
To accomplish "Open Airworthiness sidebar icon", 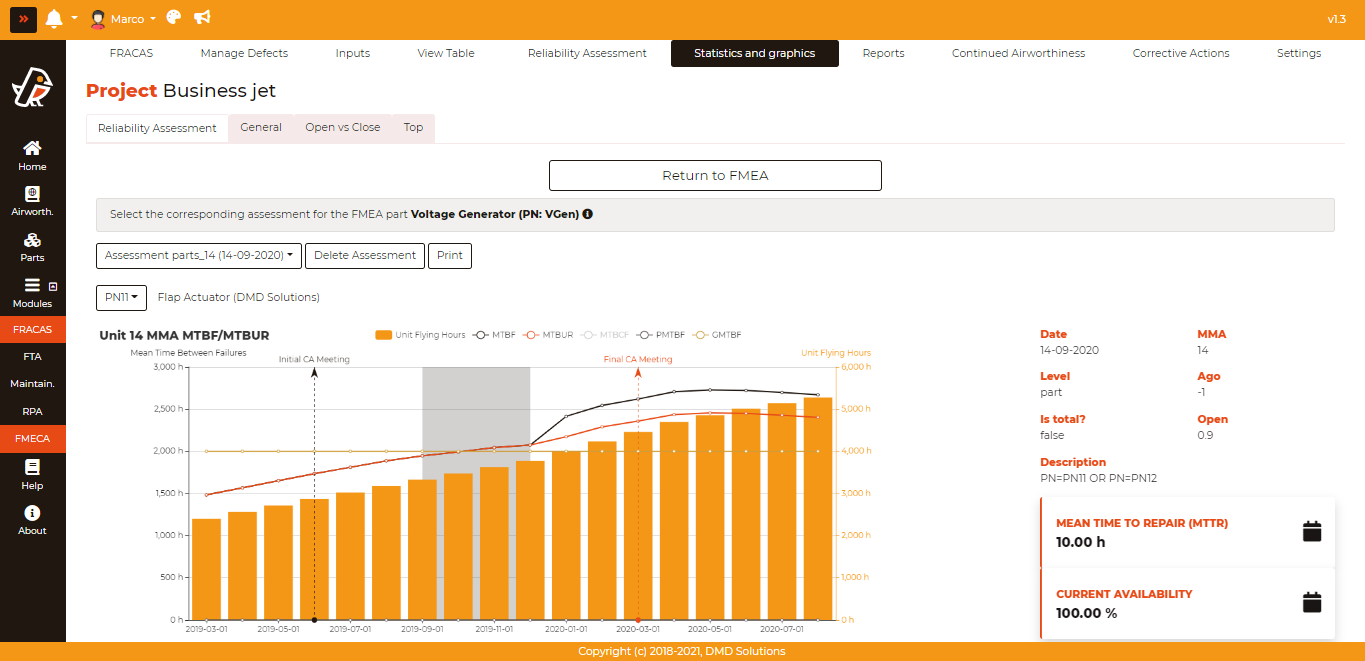I will point(32,201).
